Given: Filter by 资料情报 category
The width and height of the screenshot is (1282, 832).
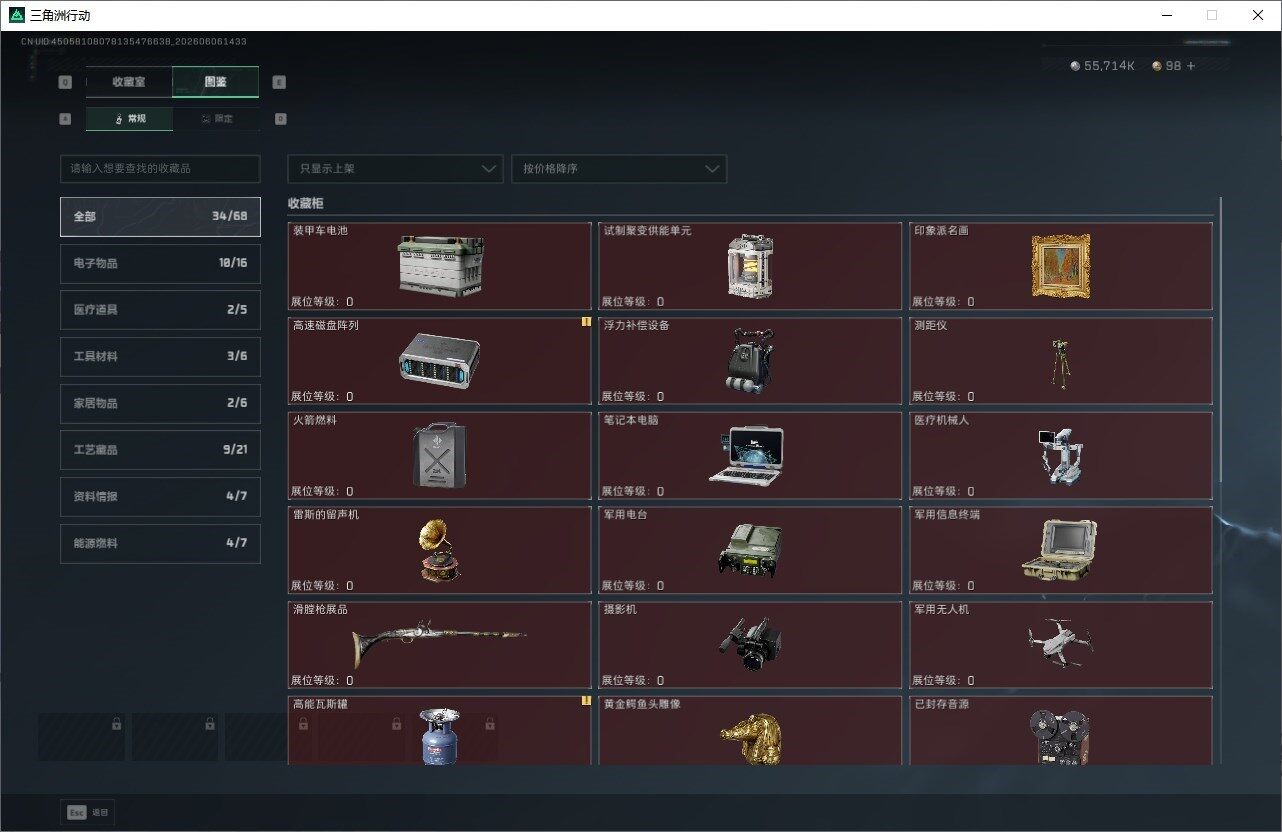Looking at the screenshot, I should 160,497.
